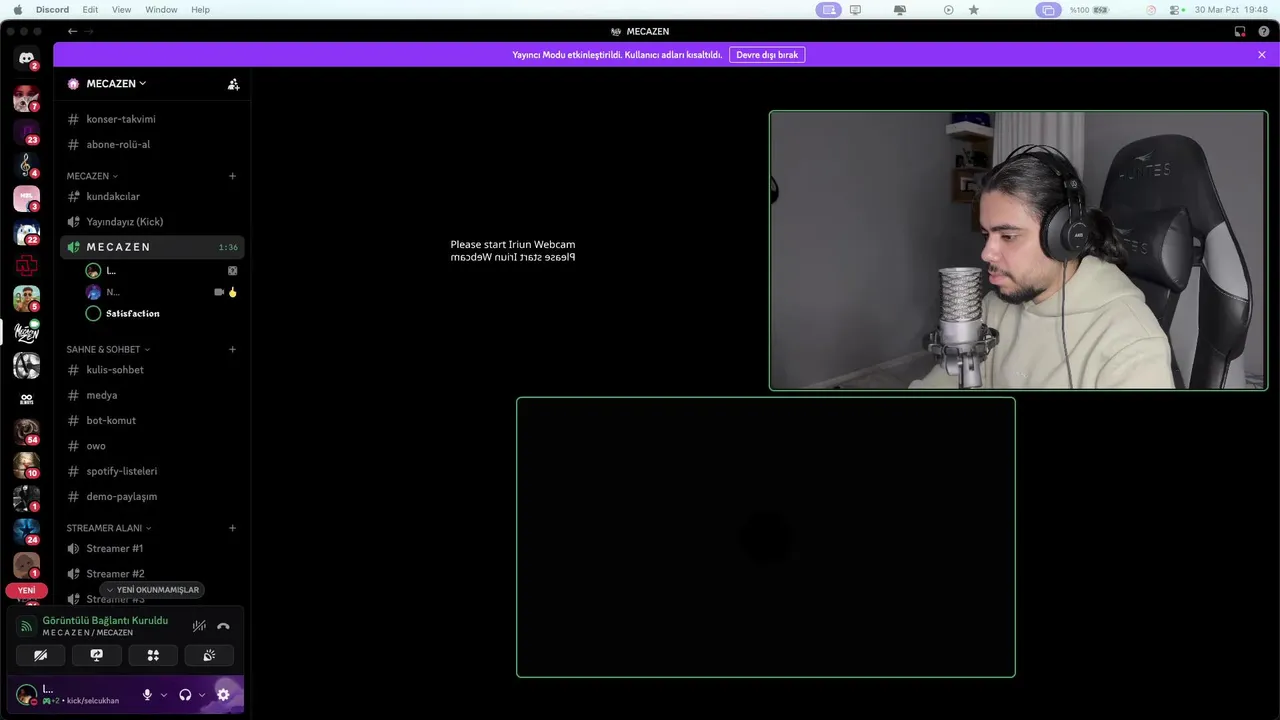Open the server icon with badge 24

pyautogui.click(x=26, y=532)
